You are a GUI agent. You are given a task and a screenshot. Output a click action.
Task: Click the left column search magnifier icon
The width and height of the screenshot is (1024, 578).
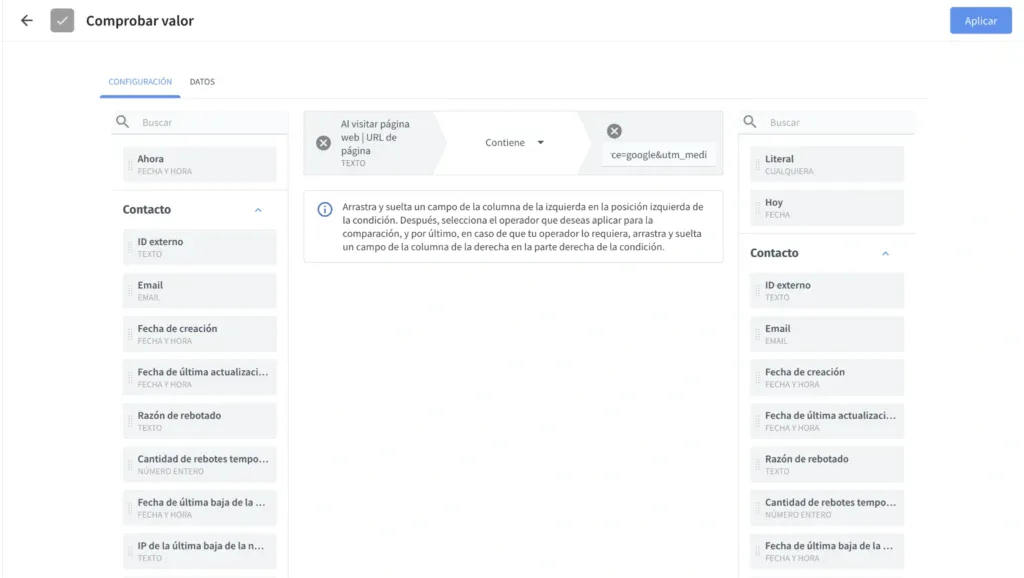[122, 121]
